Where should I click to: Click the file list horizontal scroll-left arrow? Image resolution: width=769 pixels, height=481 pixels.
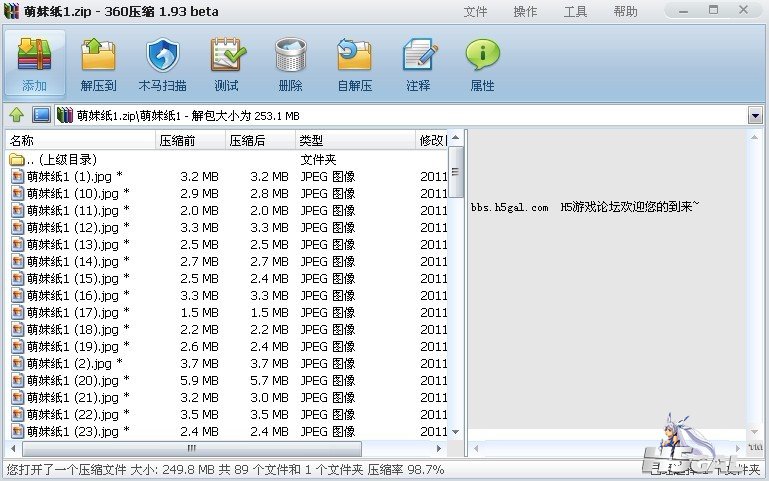[13, 448]
